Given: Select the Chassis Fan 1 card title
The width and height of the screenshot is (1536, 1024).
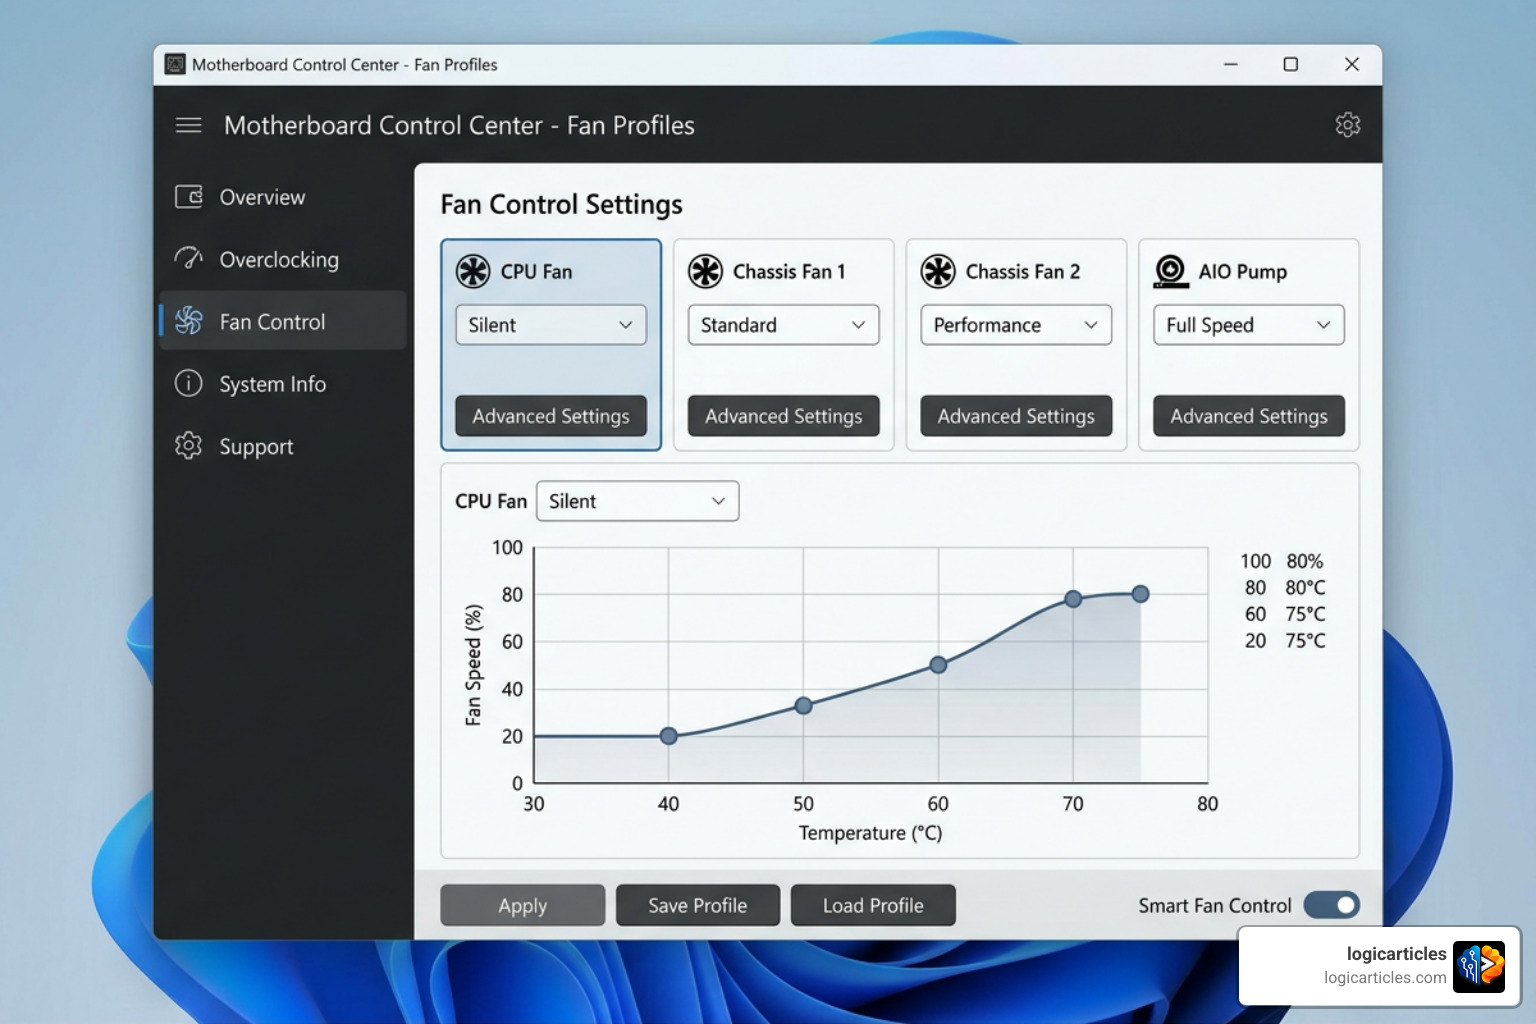Looking at the screenshot, I should coord(789,272).
